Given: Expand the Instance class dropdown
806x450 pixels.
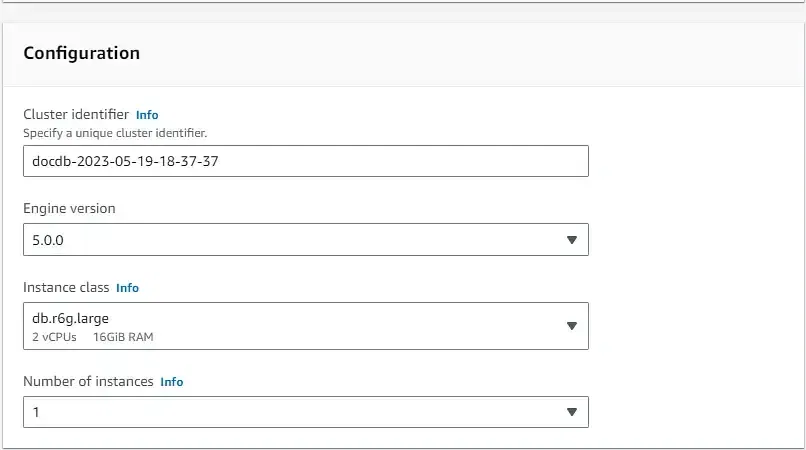Looking at the screenshot, I should (305, 326).
